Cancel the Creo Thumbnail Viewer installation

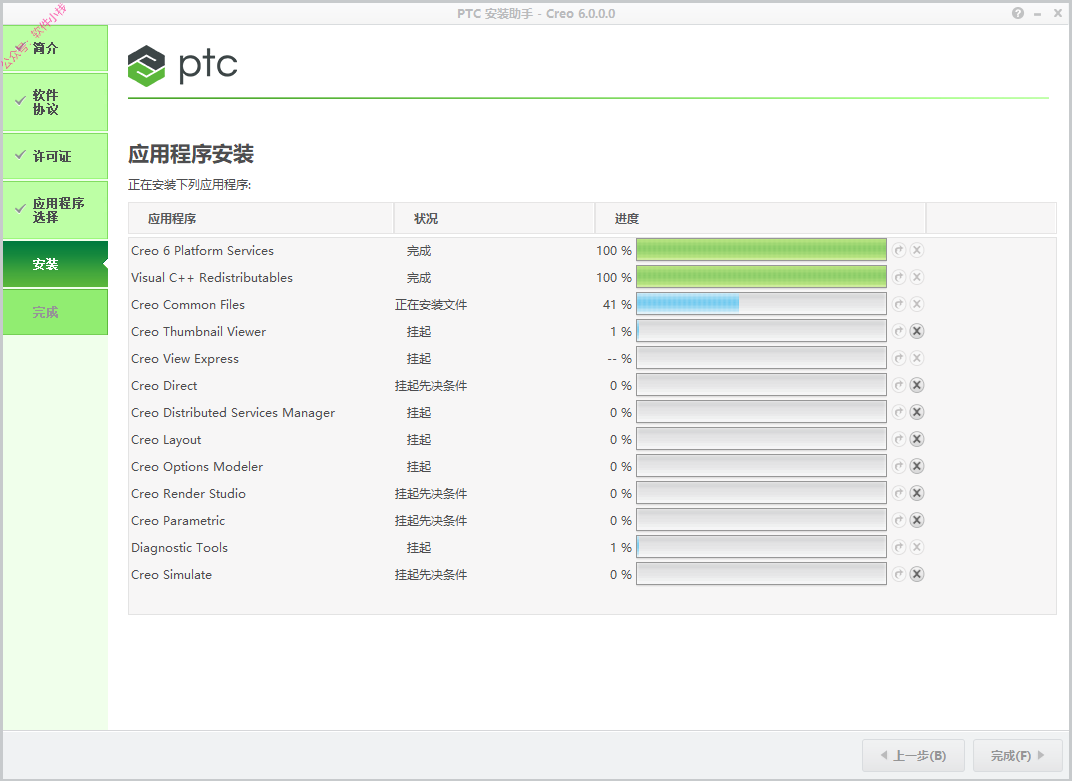[917, 331]
